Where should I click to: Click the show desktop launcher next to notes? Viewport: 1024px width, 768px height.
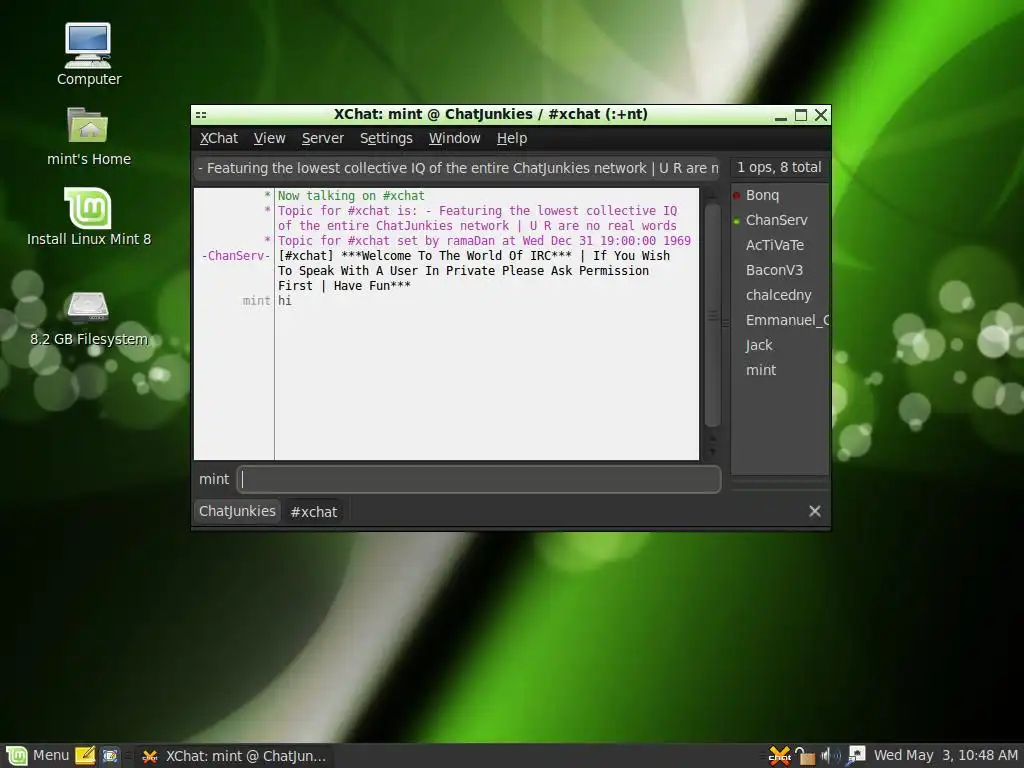tap(110, 756)
